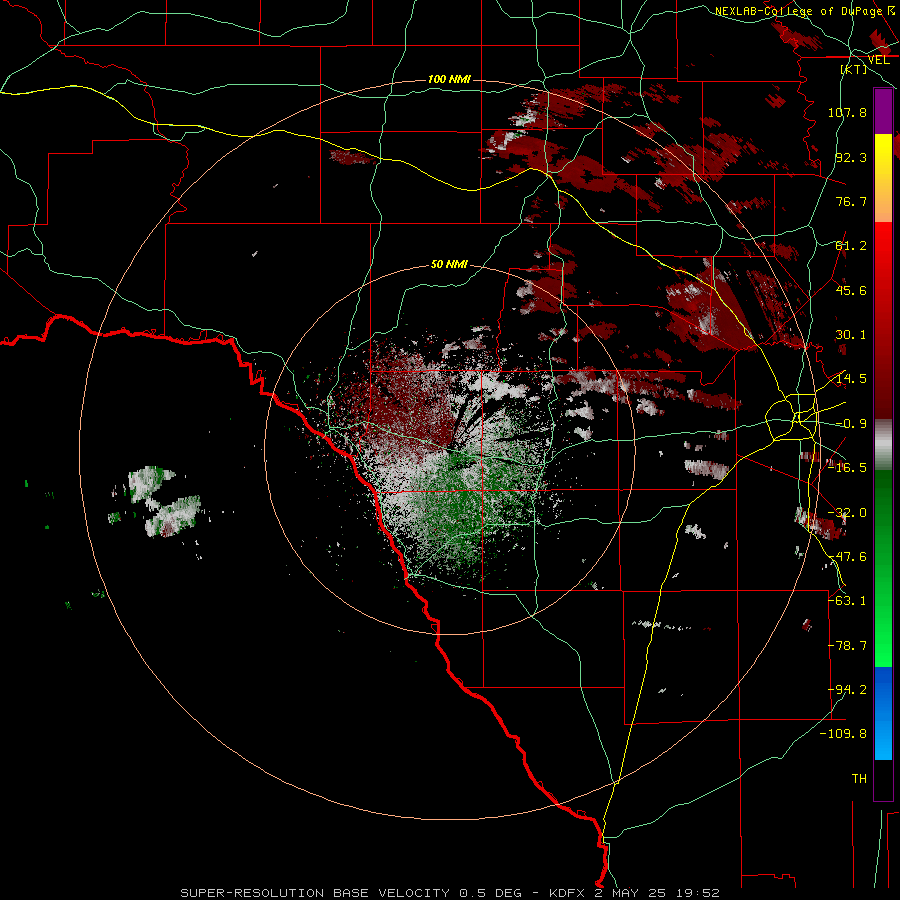Click the blue segment of the velocity color bar
Screen dimensions: 900x900
pos(883,713)
